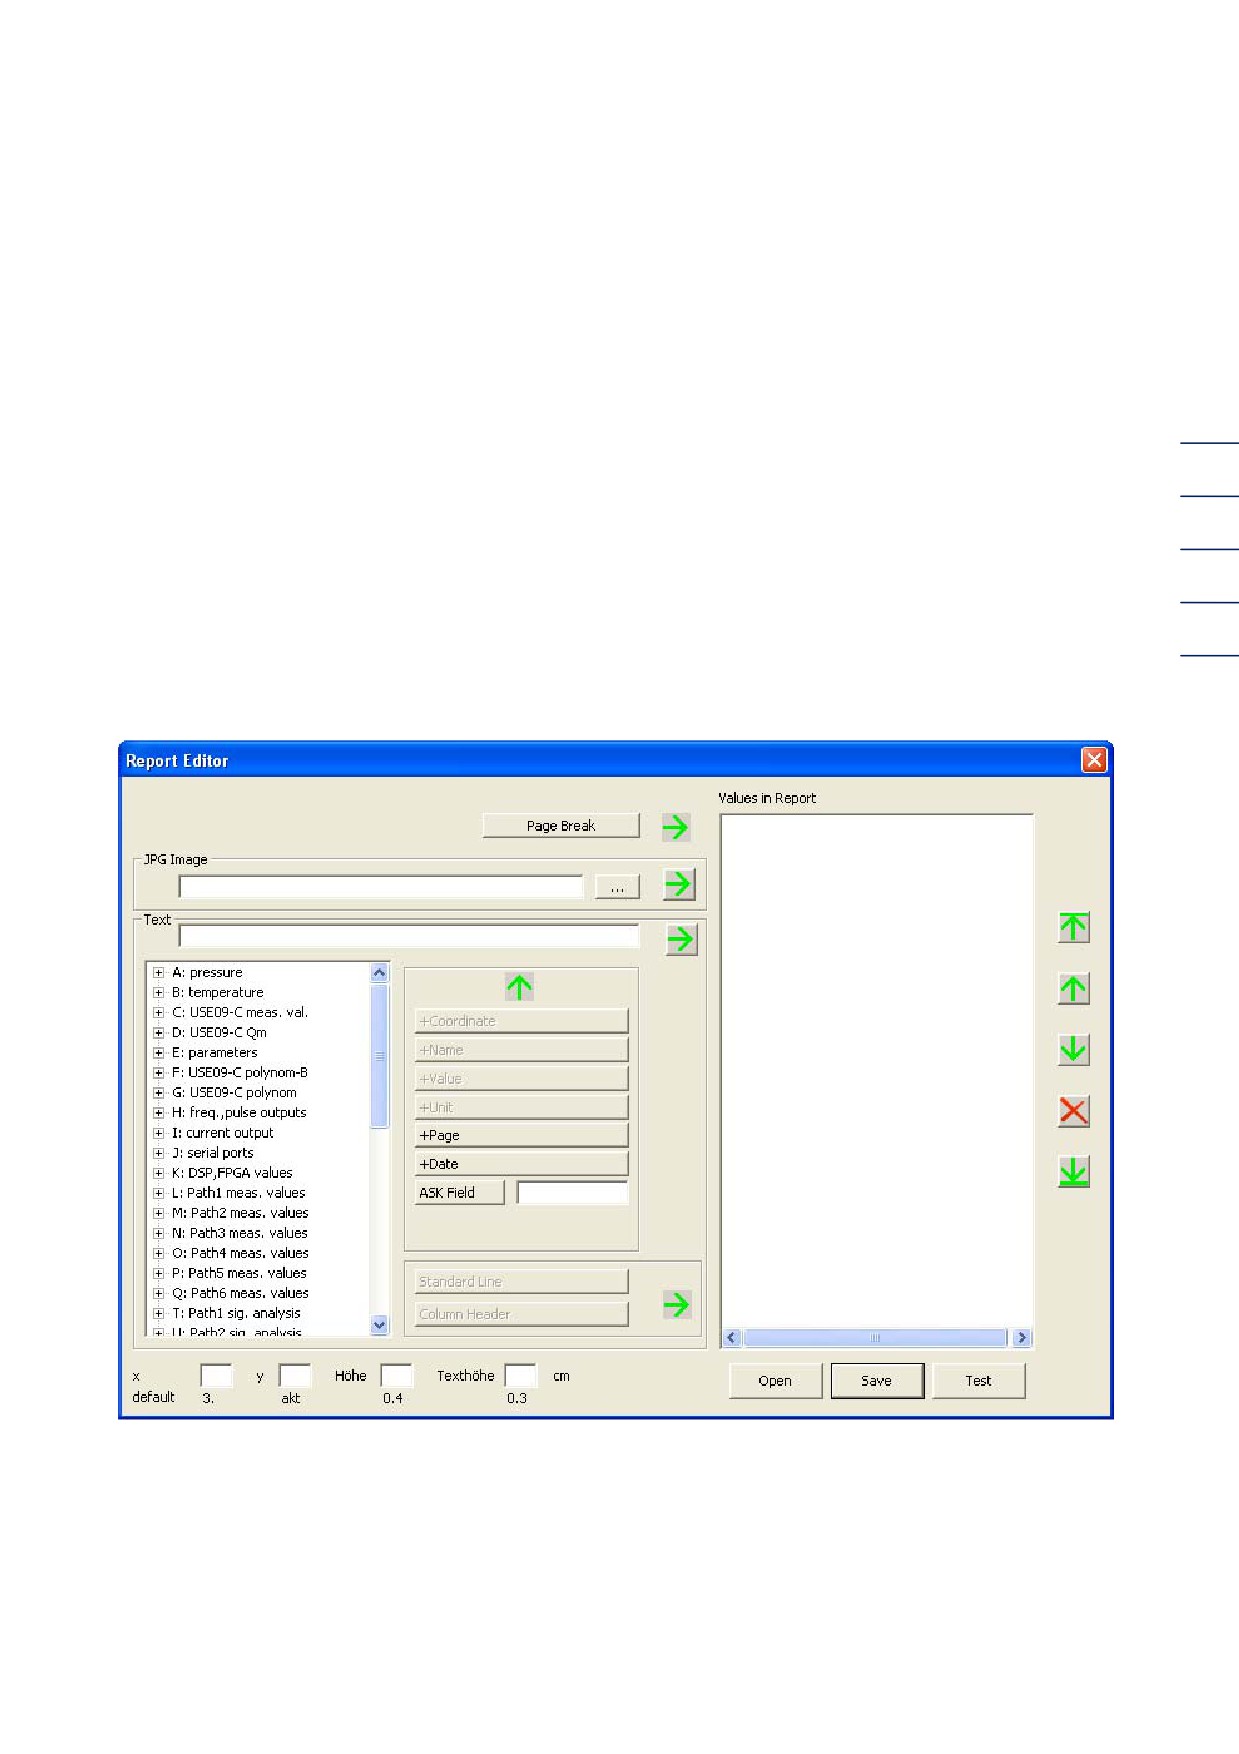Screen dimensions: 1239x1754
Task: Select P: Path5 meas. values item
Action: click(x=239, y=1273)
